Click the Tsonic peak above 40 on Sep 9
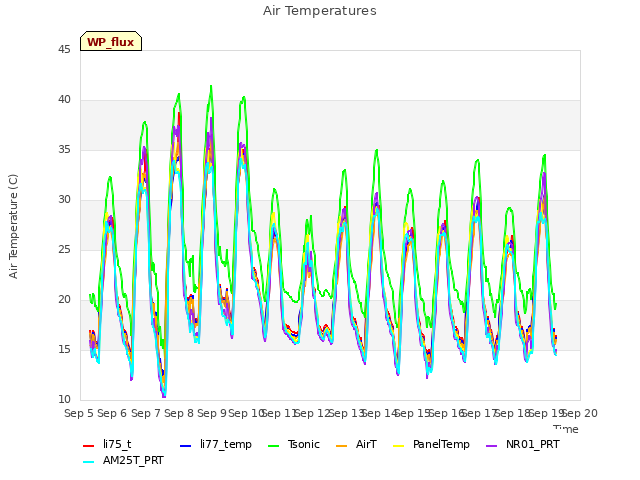 [x=211, y=86]
